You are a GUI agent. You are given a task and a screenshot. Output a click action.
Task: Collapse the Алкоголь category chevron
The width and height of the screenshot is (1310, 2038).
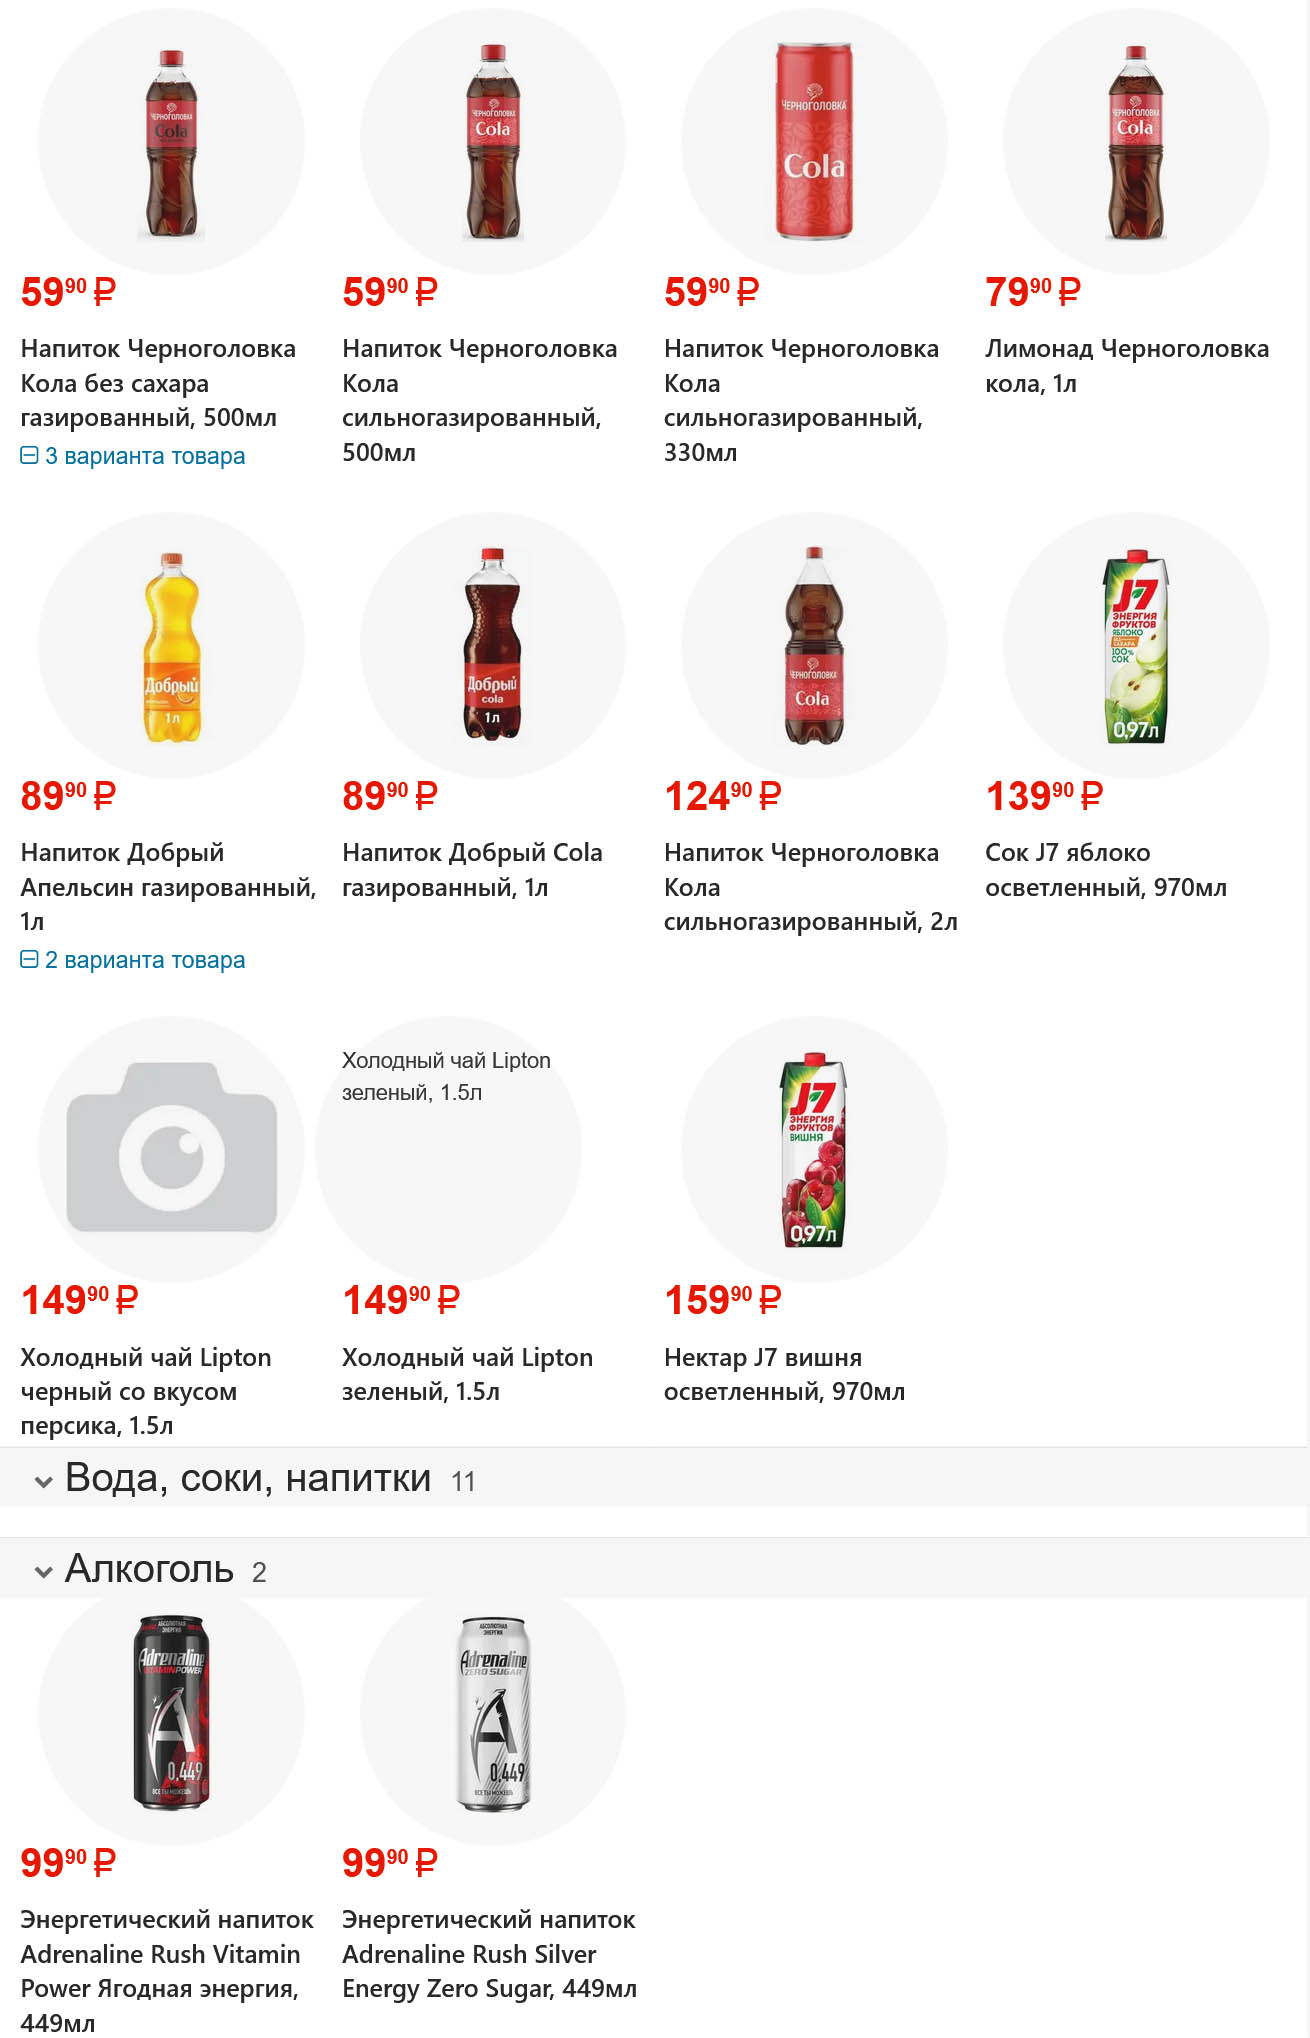pos(43,1572)
